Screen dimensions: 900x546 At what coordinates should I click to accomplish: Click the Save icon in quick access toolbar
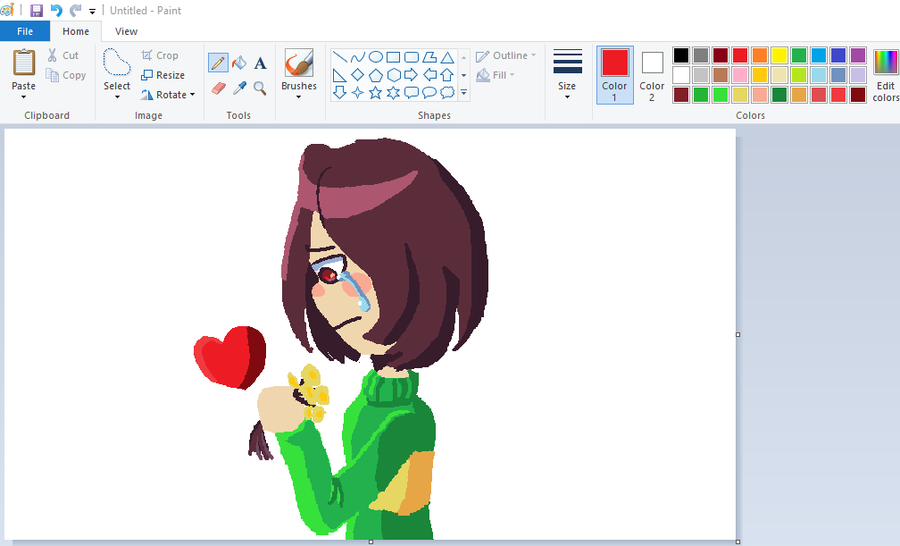pos(36,10)
